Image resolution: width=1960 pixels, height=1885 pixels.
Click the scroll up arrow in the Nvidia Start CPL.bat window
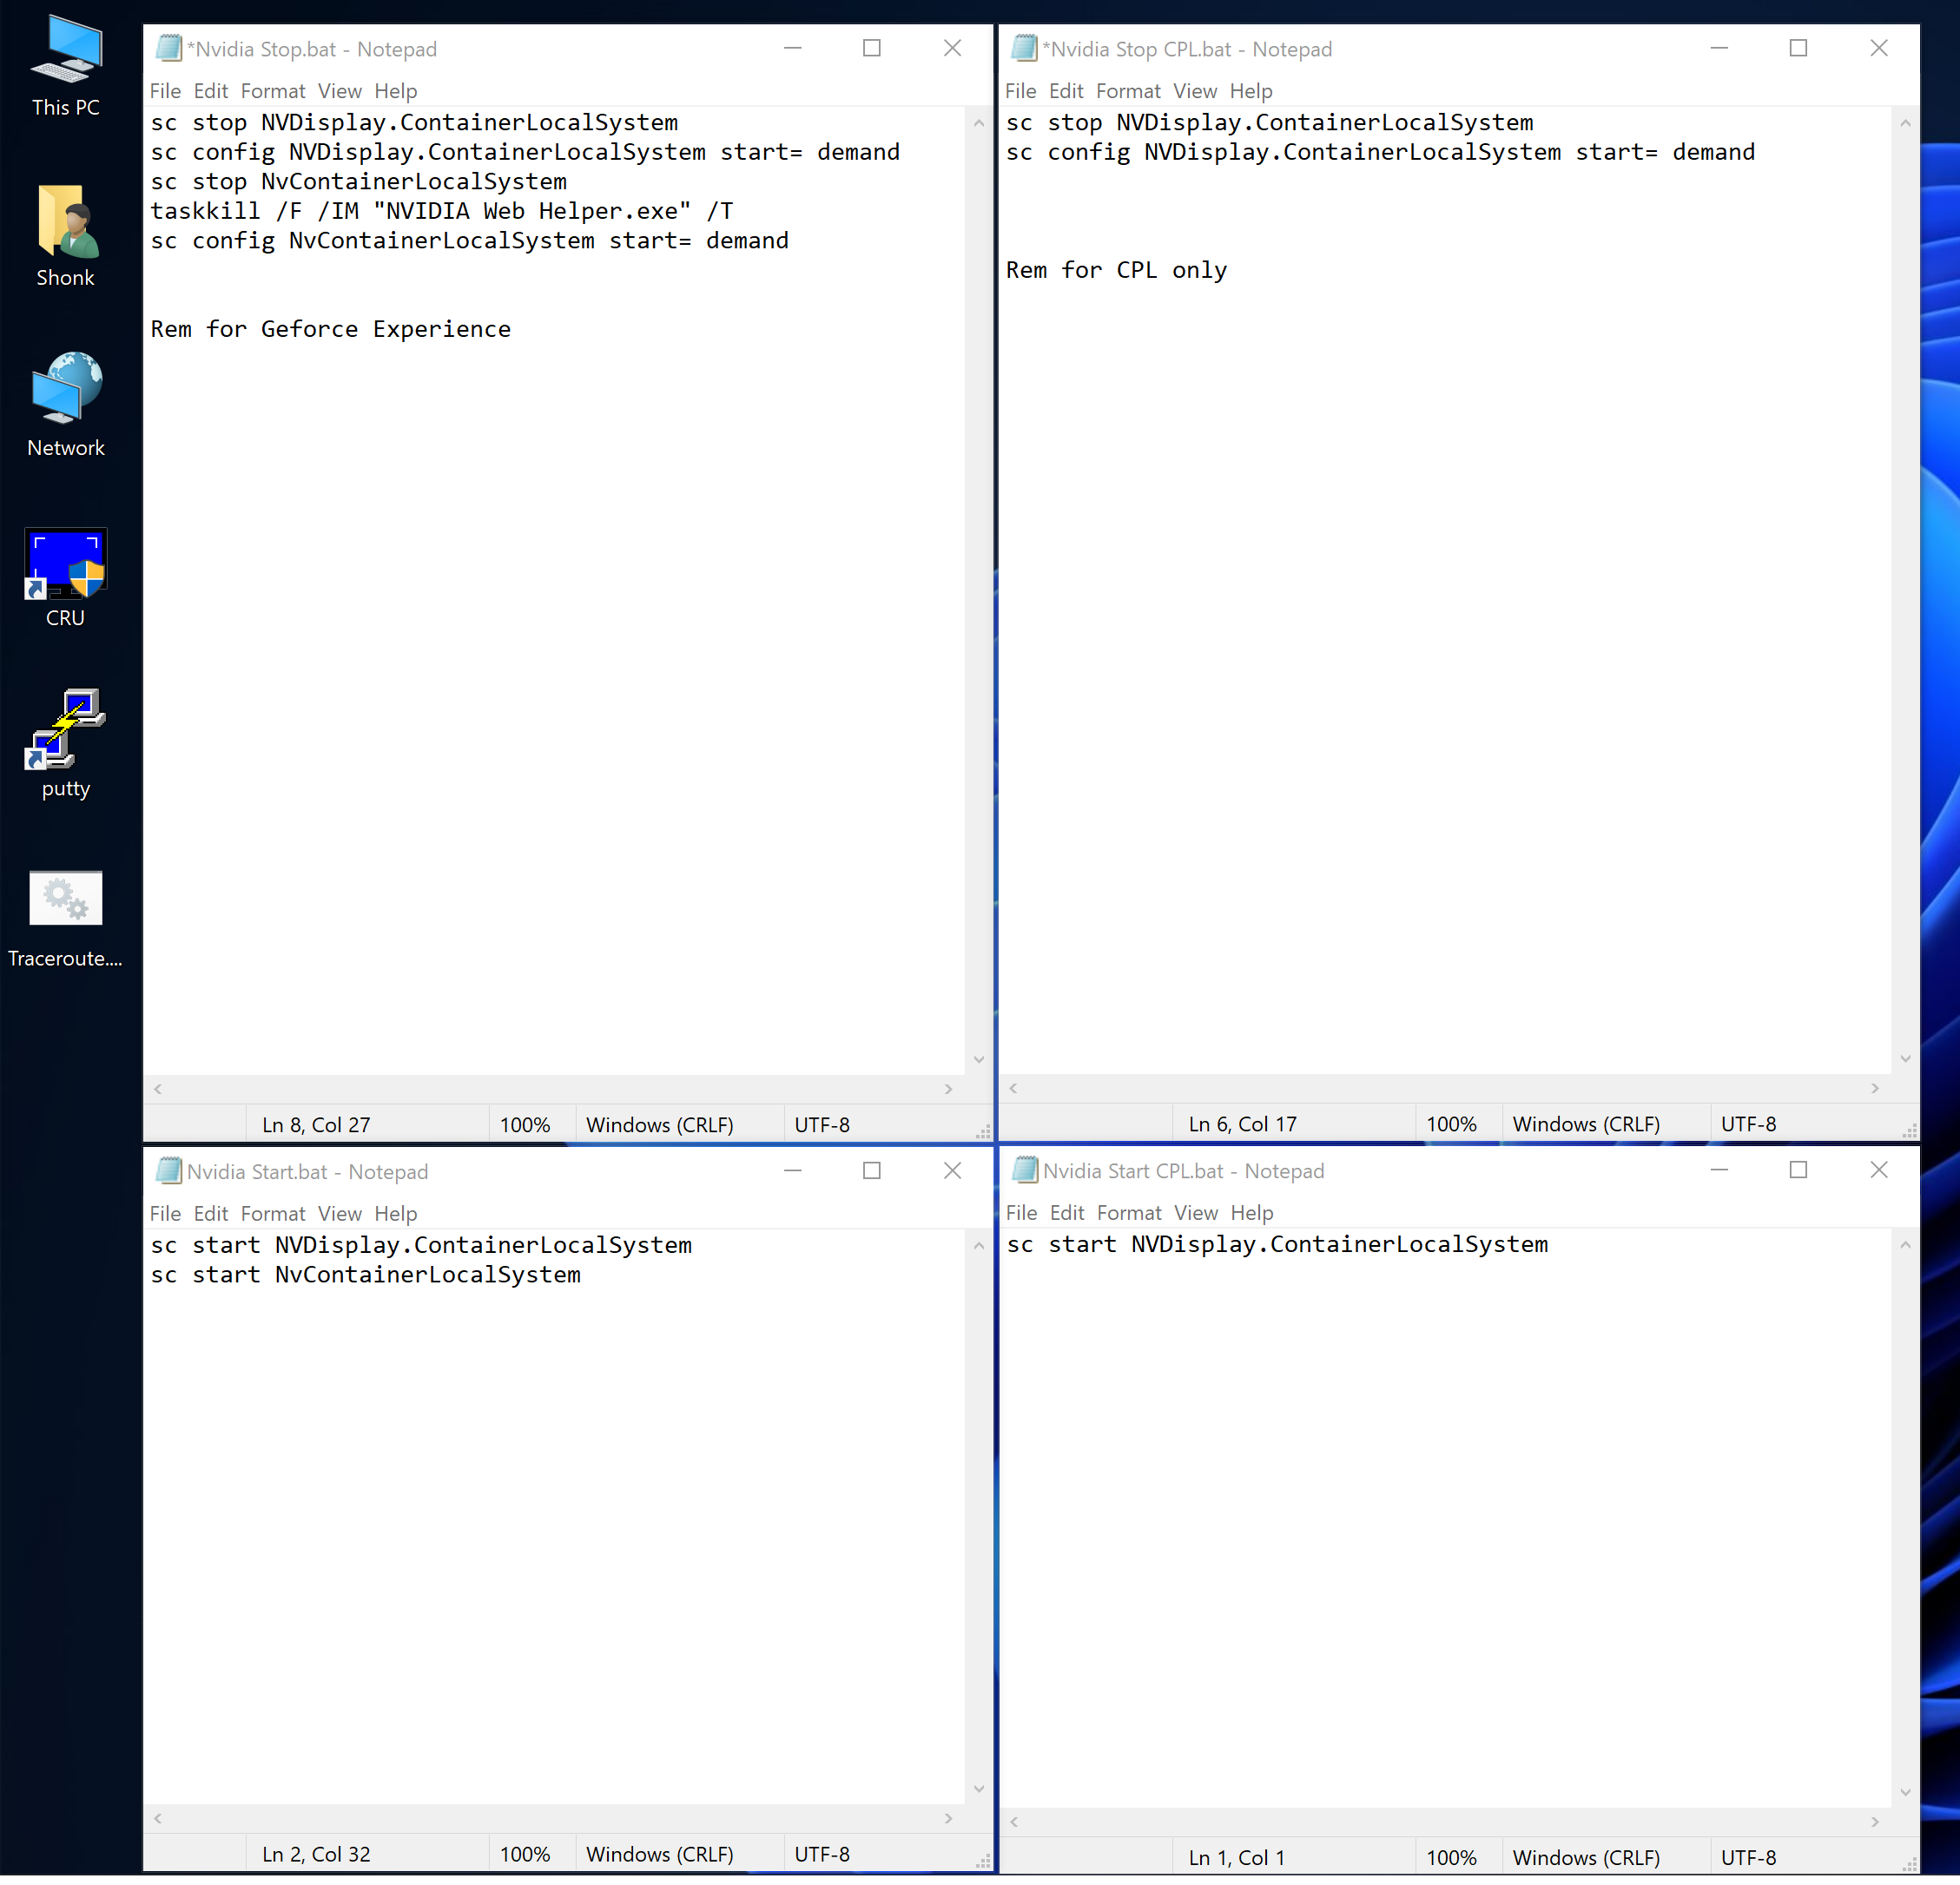1905,1245
